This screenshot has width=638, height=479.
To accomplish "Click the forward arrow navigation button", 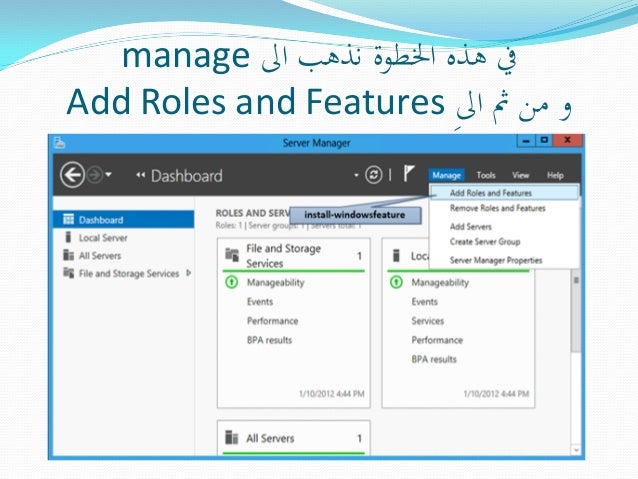I will pyautogui.click(x=95, y=175).
